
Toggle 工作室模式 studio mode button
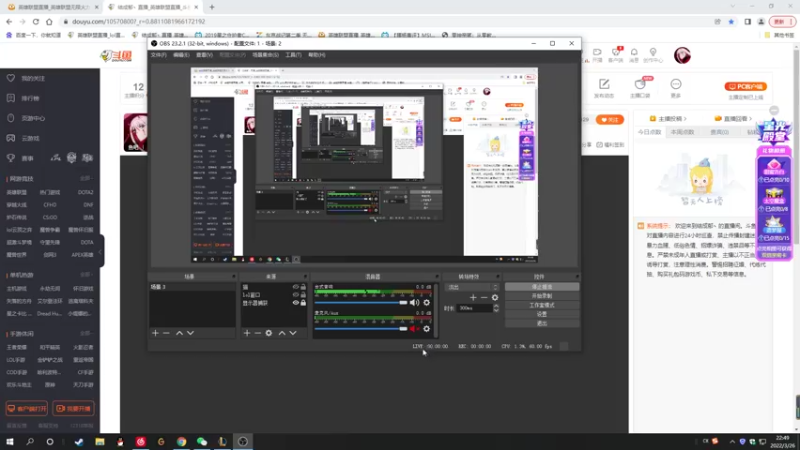click(x=542, y=305)
